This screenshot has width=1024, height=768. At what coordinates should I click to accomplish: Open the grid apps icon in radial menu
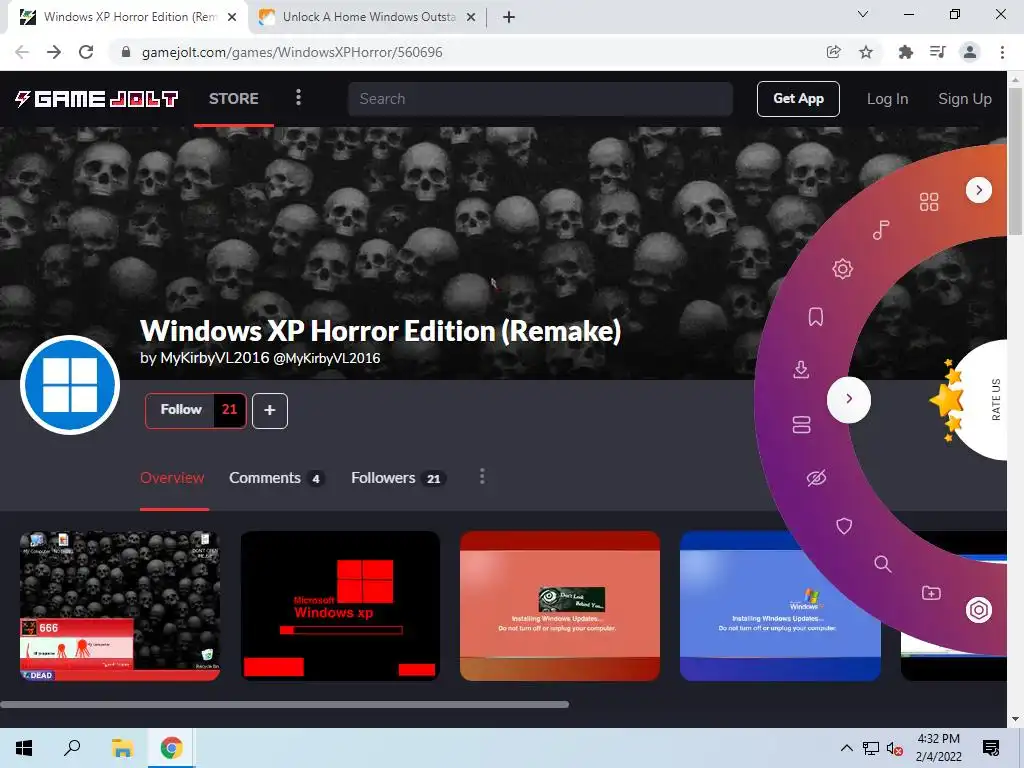coord(929,202)
